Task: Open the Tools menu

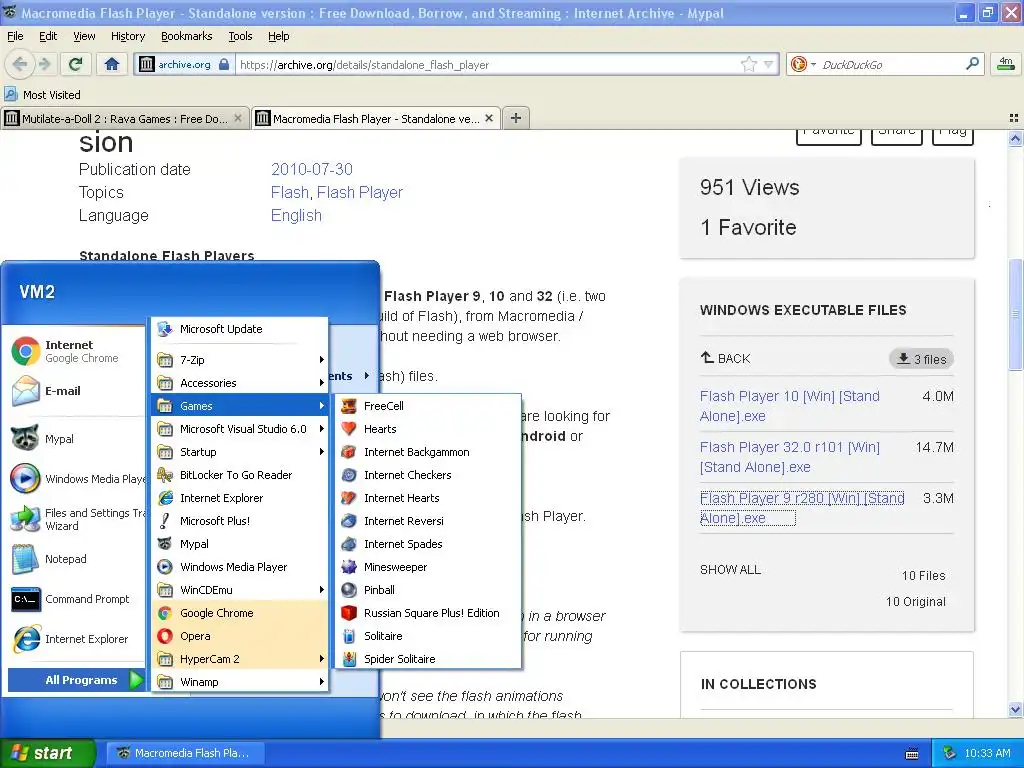Action: pyautogui.click(x=240, y=36)
